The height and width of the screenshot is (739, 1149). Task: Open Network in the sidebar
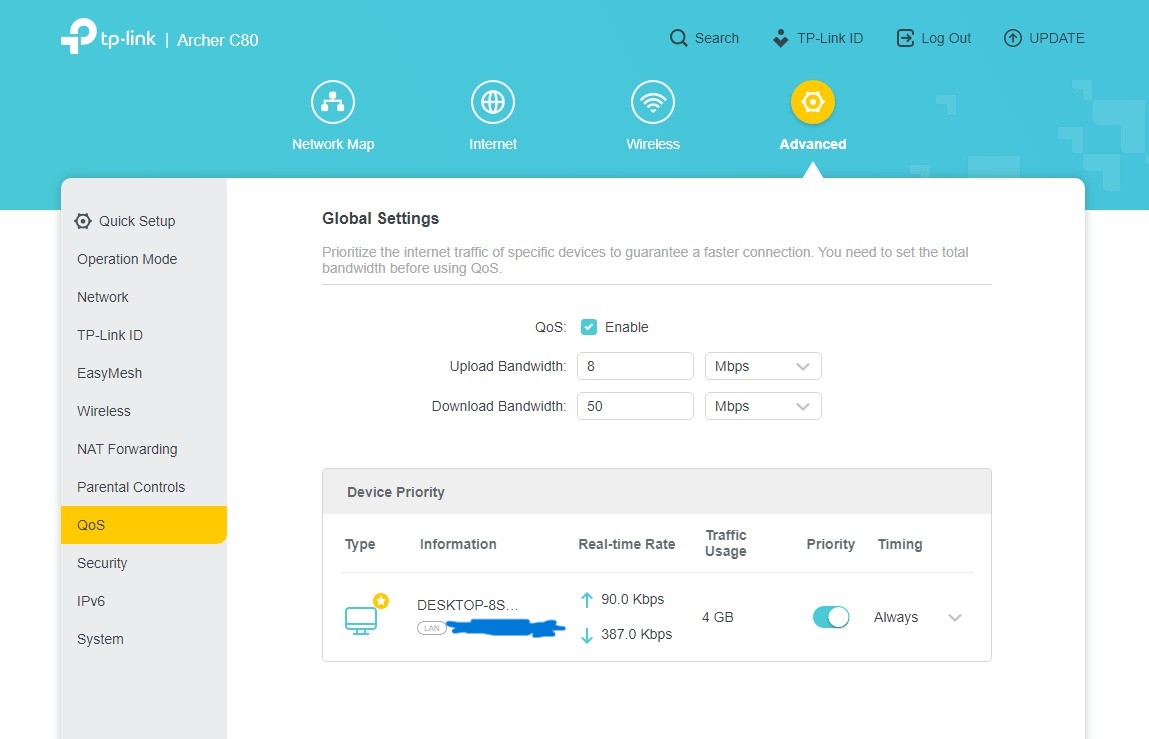click(x=144, y=297)
